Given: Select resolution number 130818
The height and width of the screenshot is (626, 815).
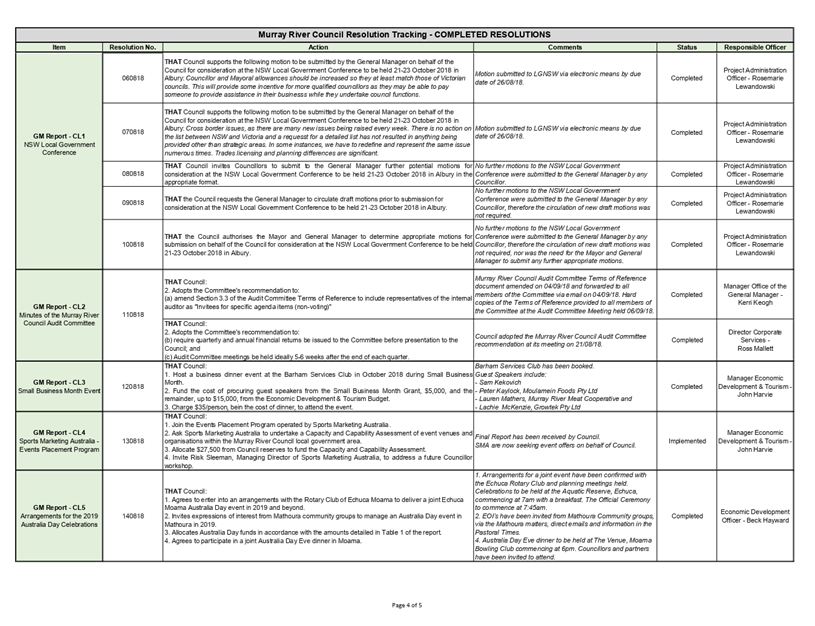Looking at the screenshot, I should pyautogui.click(x=133, y=441).
